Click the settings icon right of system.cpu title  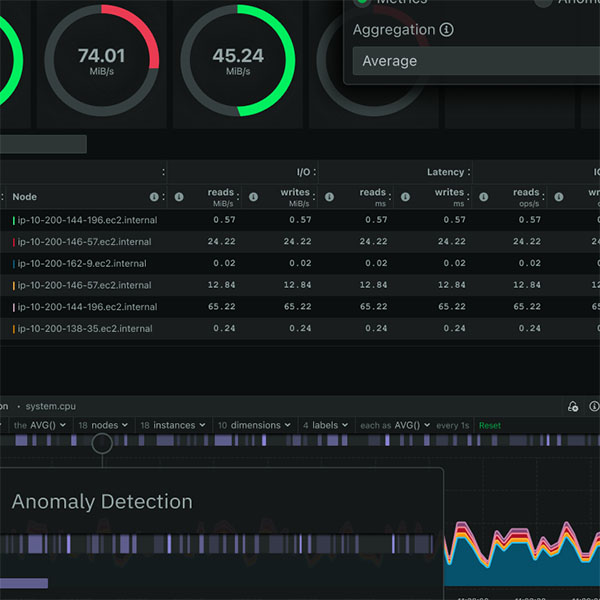[573, 406]
